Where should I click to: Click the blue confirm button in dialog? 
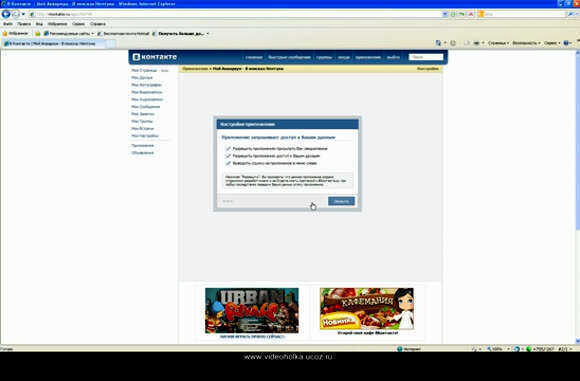pyautogui.click(x=341, y=201)
